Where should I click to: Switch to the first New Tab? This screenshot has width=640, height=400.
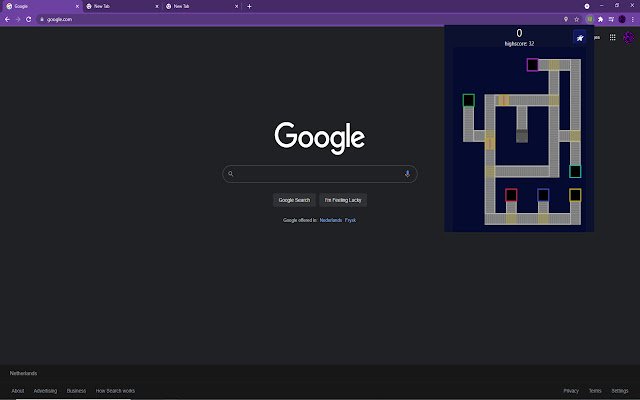tap(121, 7)
